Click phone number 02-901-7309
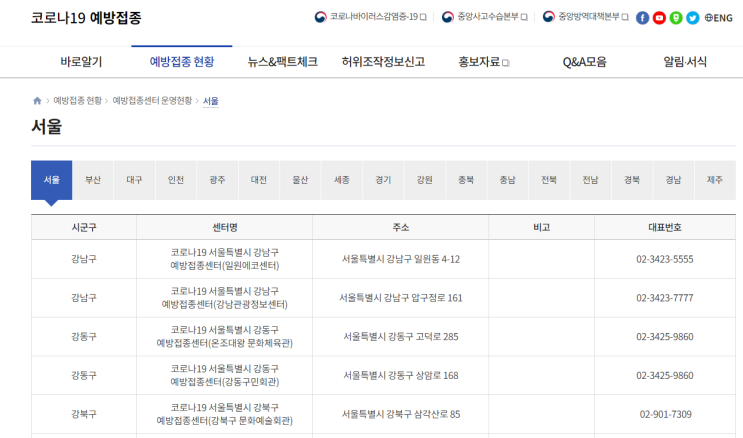The image size is (743, 438). [x=666, y=414]
